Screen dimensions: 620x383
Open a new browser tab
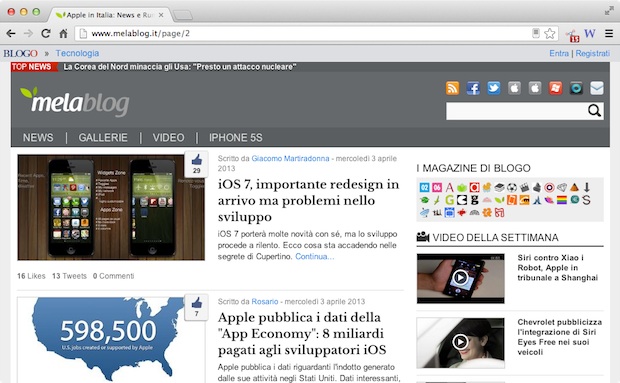(x=183, y=15)
